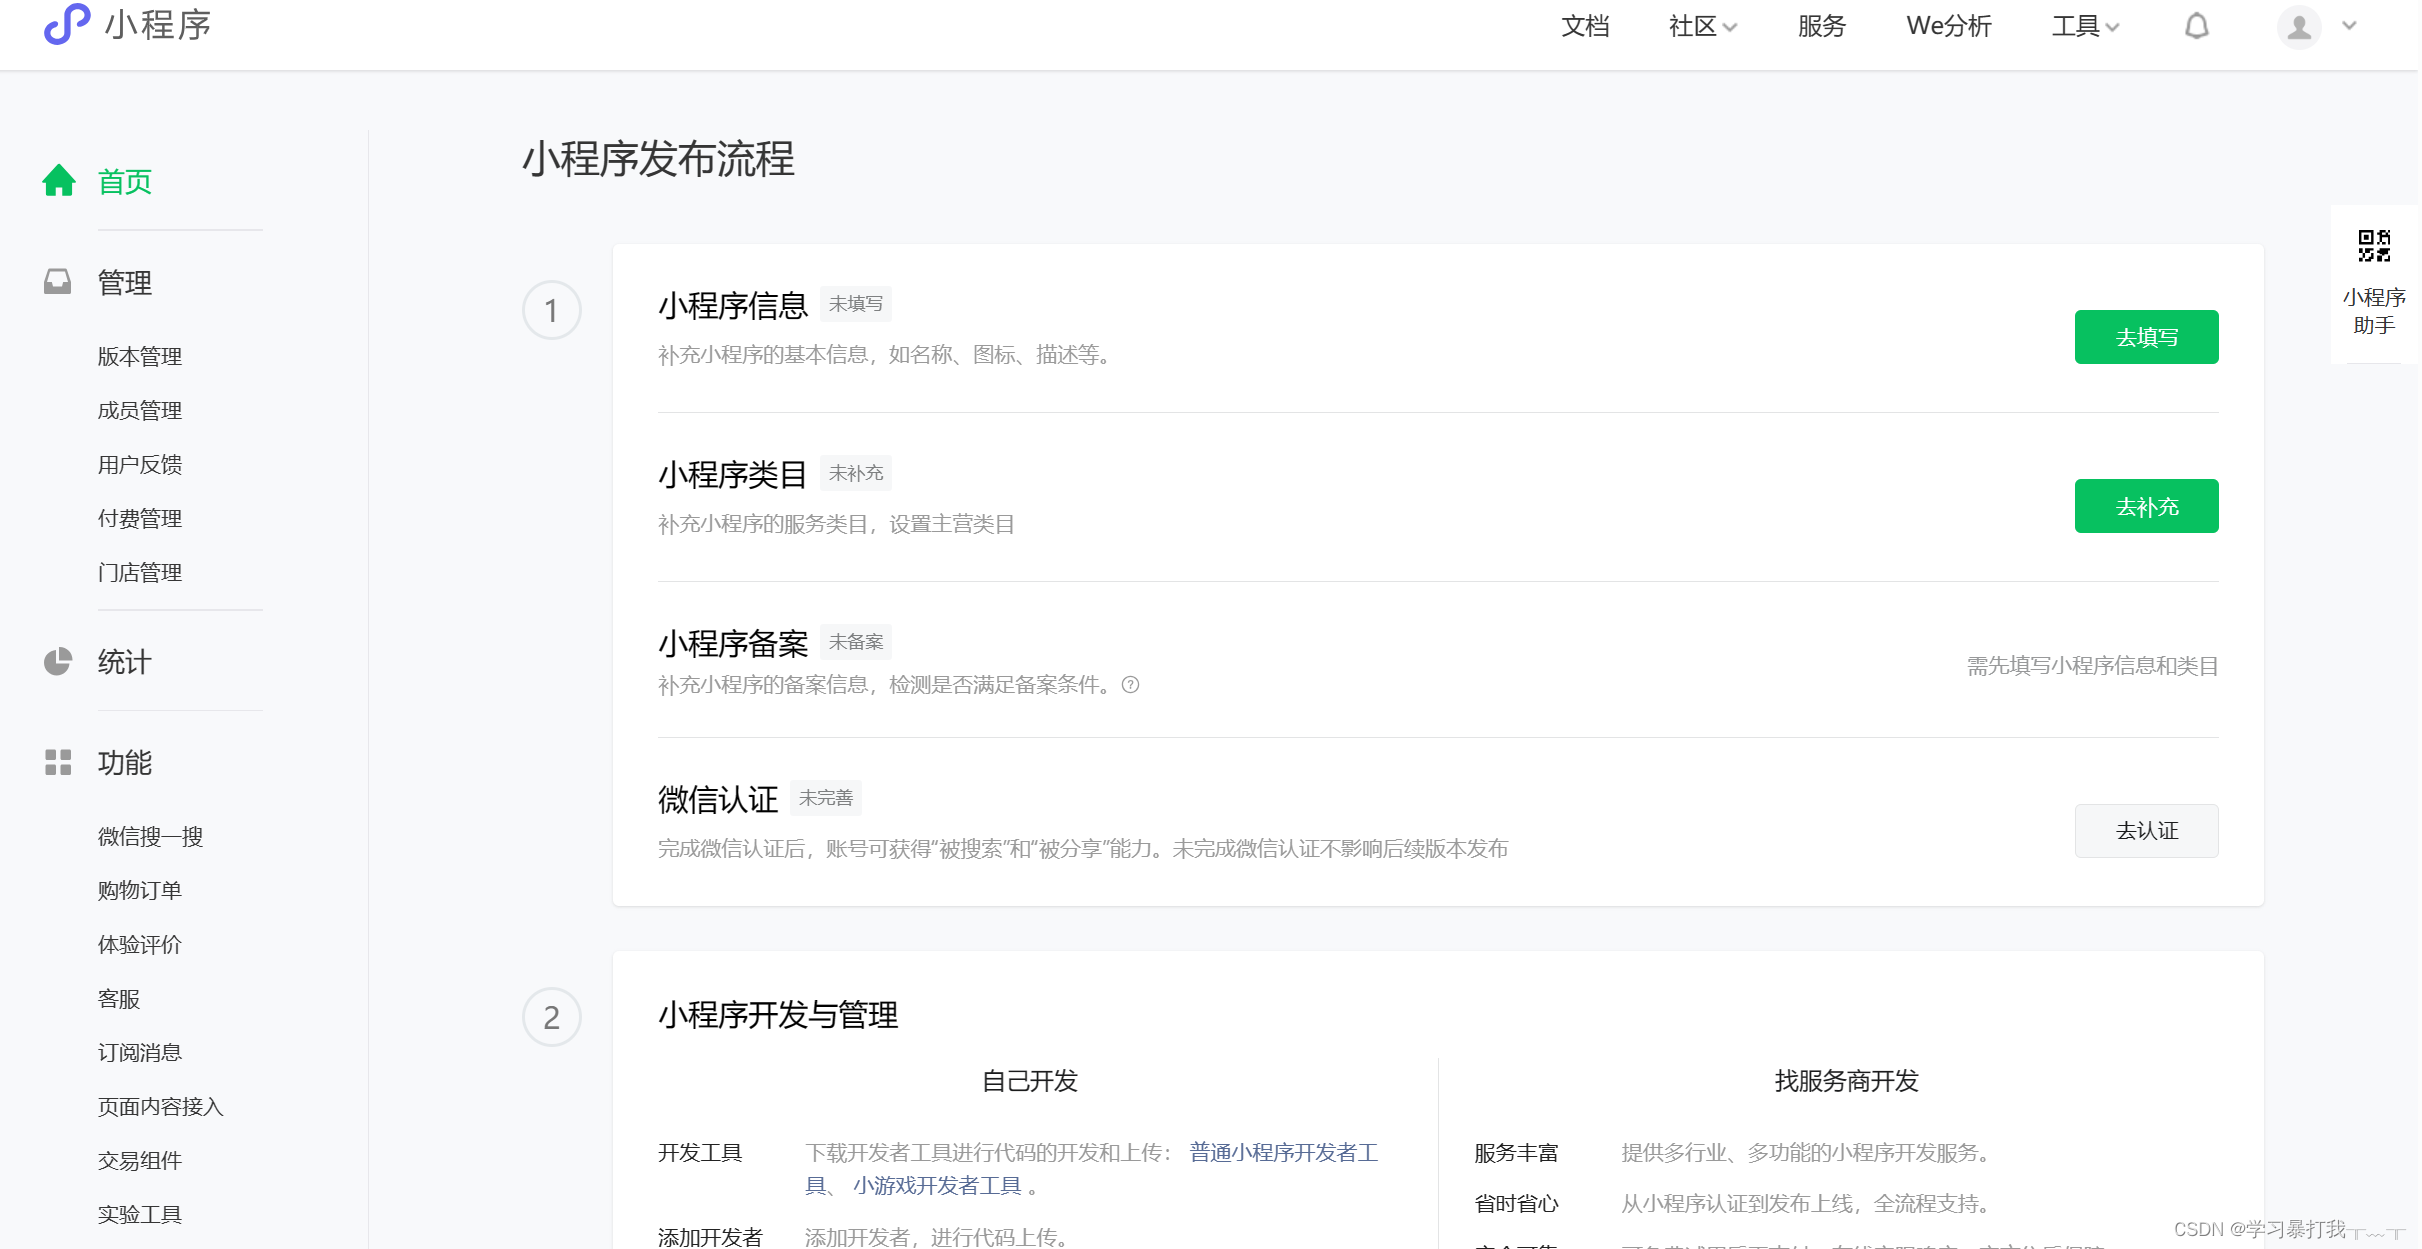Click the green 去填写 button

click(x=2146, y=337)
